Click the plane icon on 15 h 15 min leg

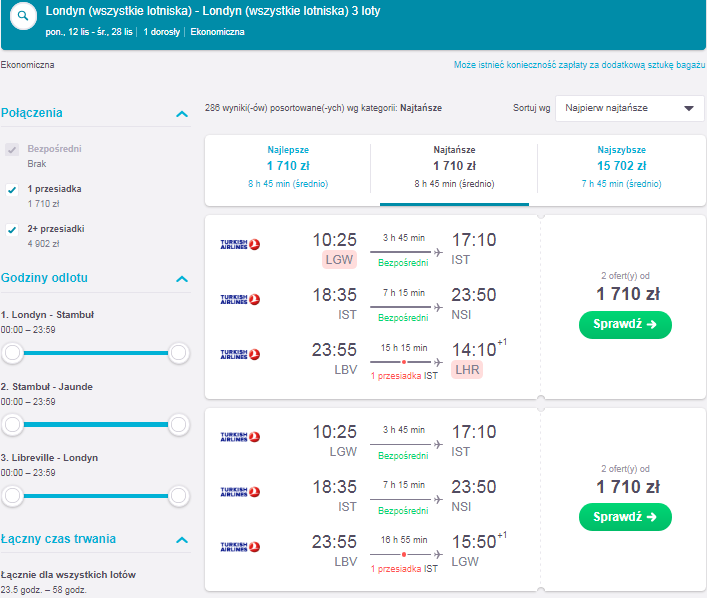pos(438,362)
